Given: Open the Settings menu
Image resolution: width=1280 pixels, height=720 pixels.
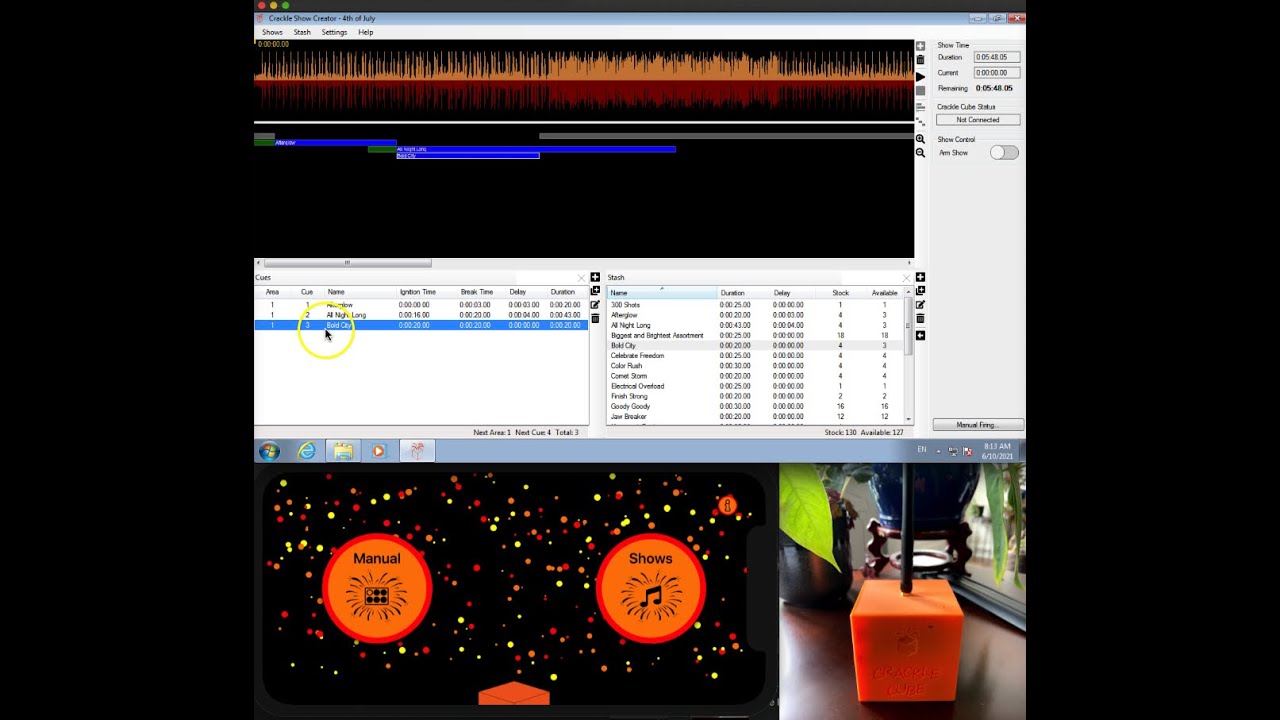Looking at the screenshot, I should point(334,32).
